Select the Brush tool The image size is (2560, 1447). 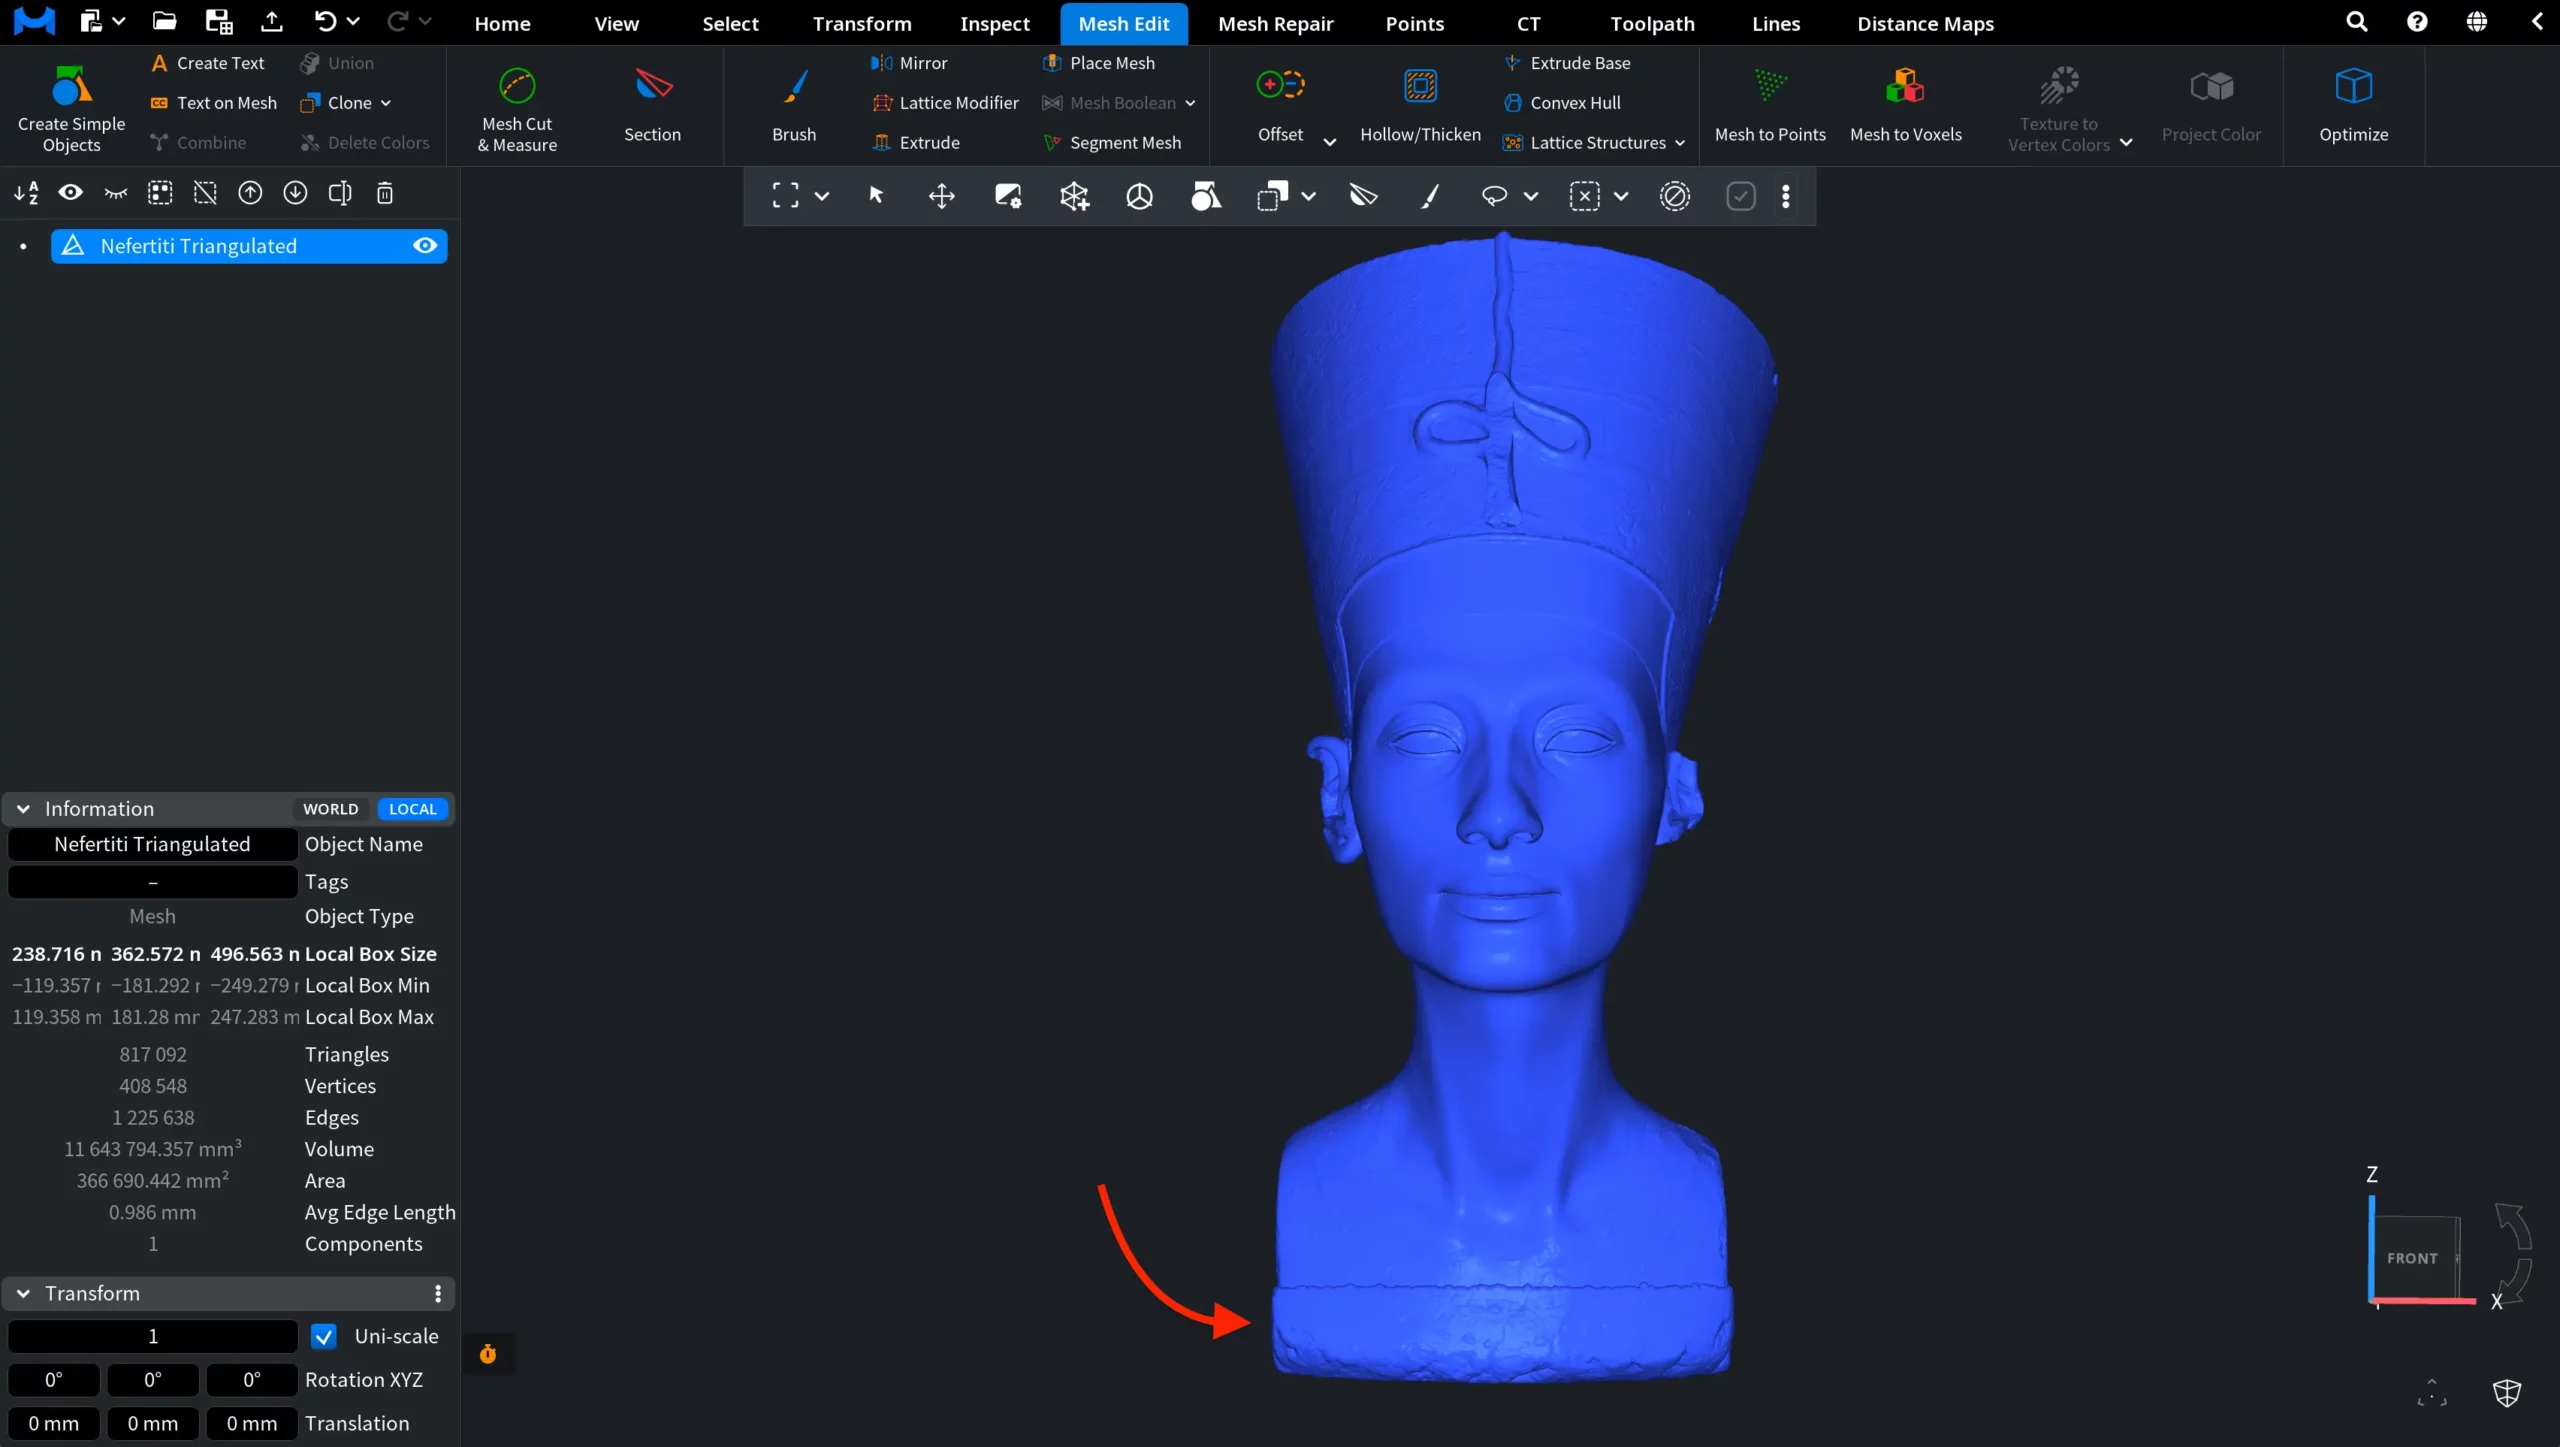point(794,106)
